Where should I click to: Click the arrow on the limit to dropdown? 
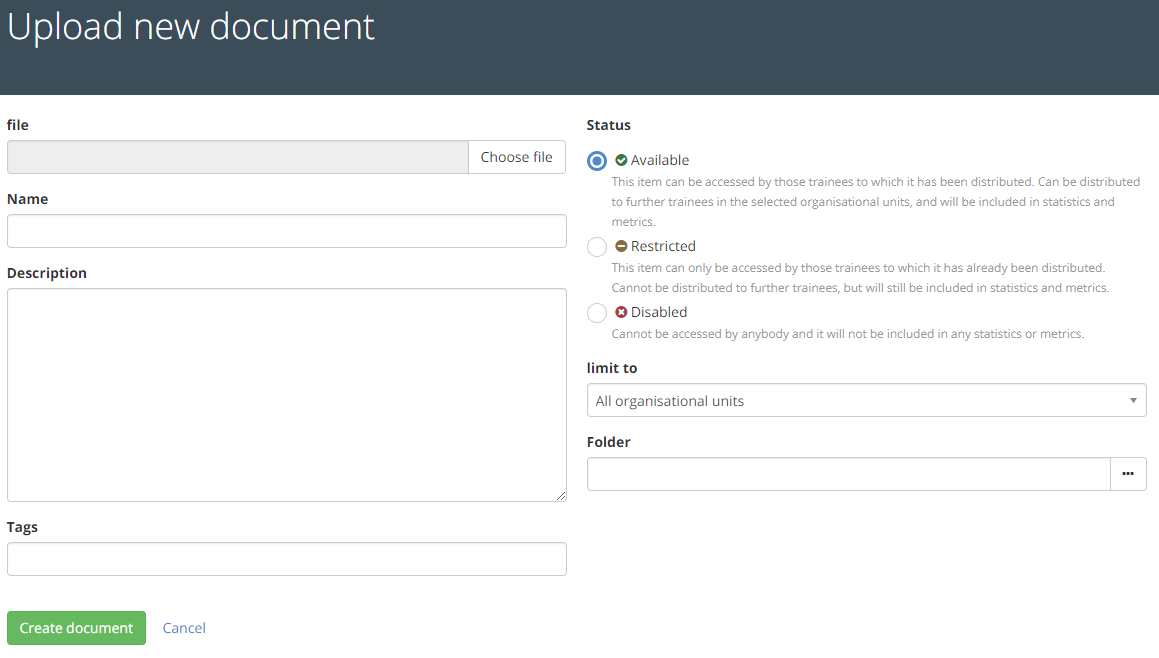click(1133, 401)
